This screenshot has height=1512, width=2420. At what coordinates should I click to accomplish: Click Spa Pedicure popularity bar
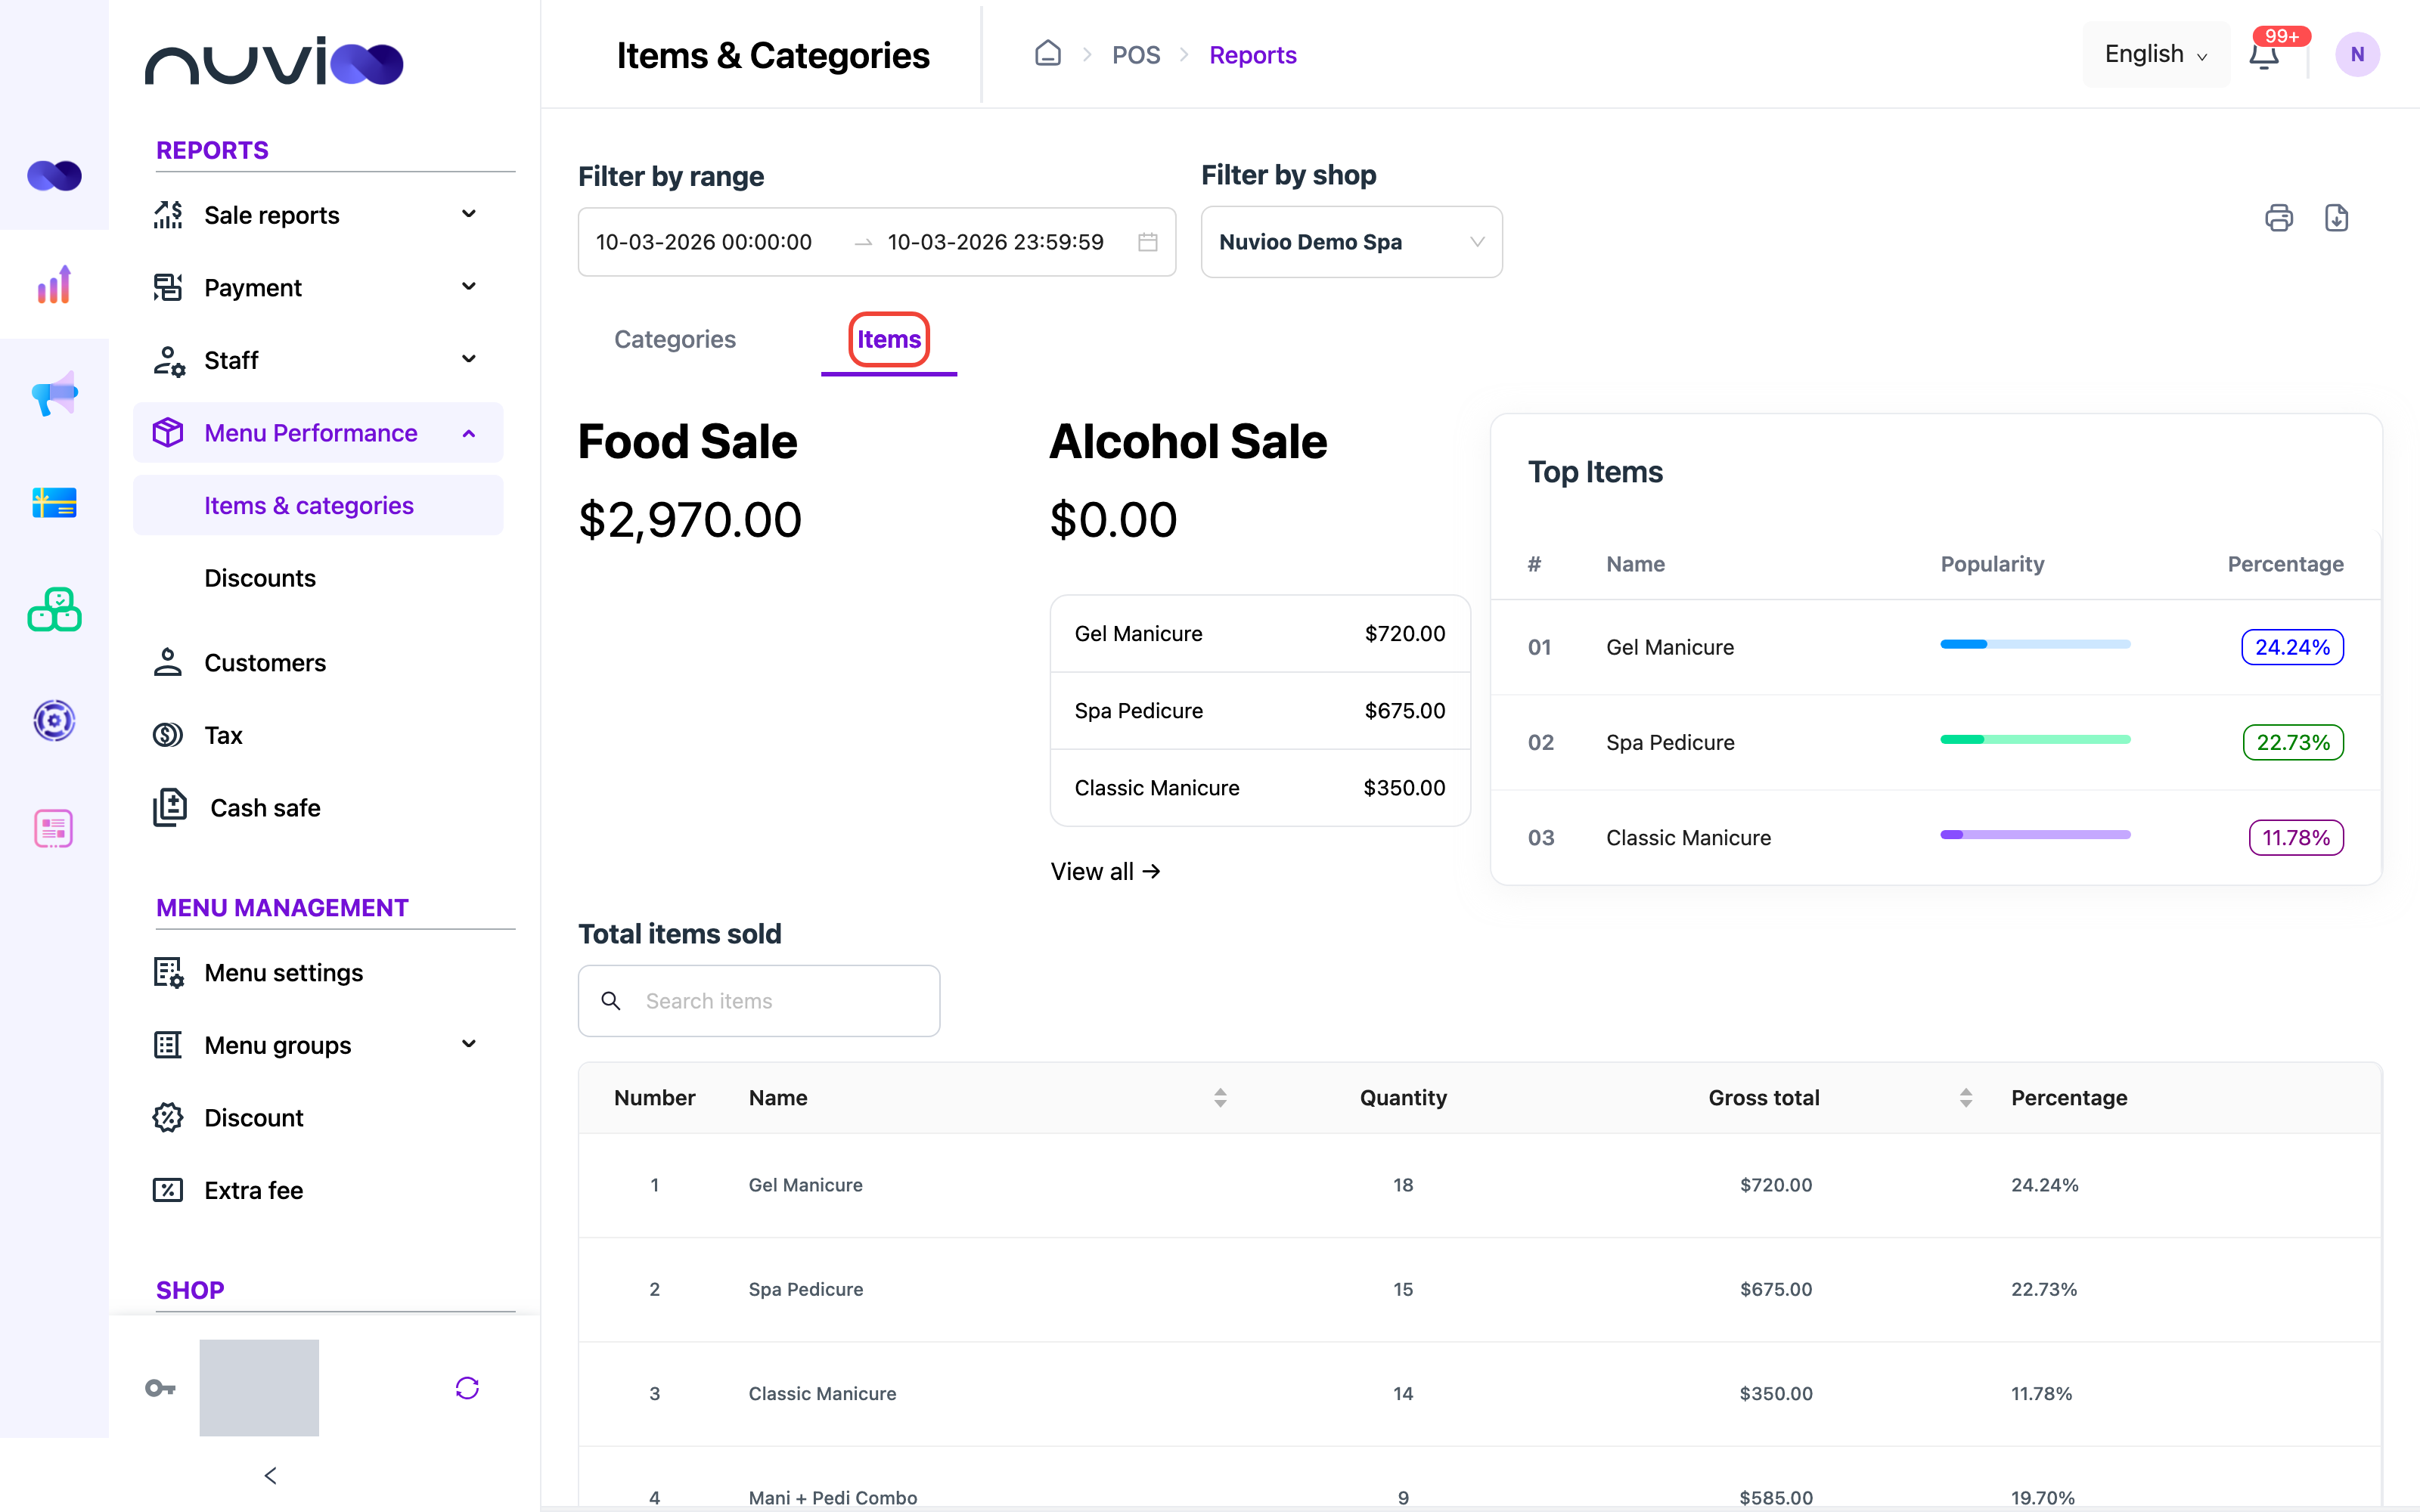coord(2035,740)
